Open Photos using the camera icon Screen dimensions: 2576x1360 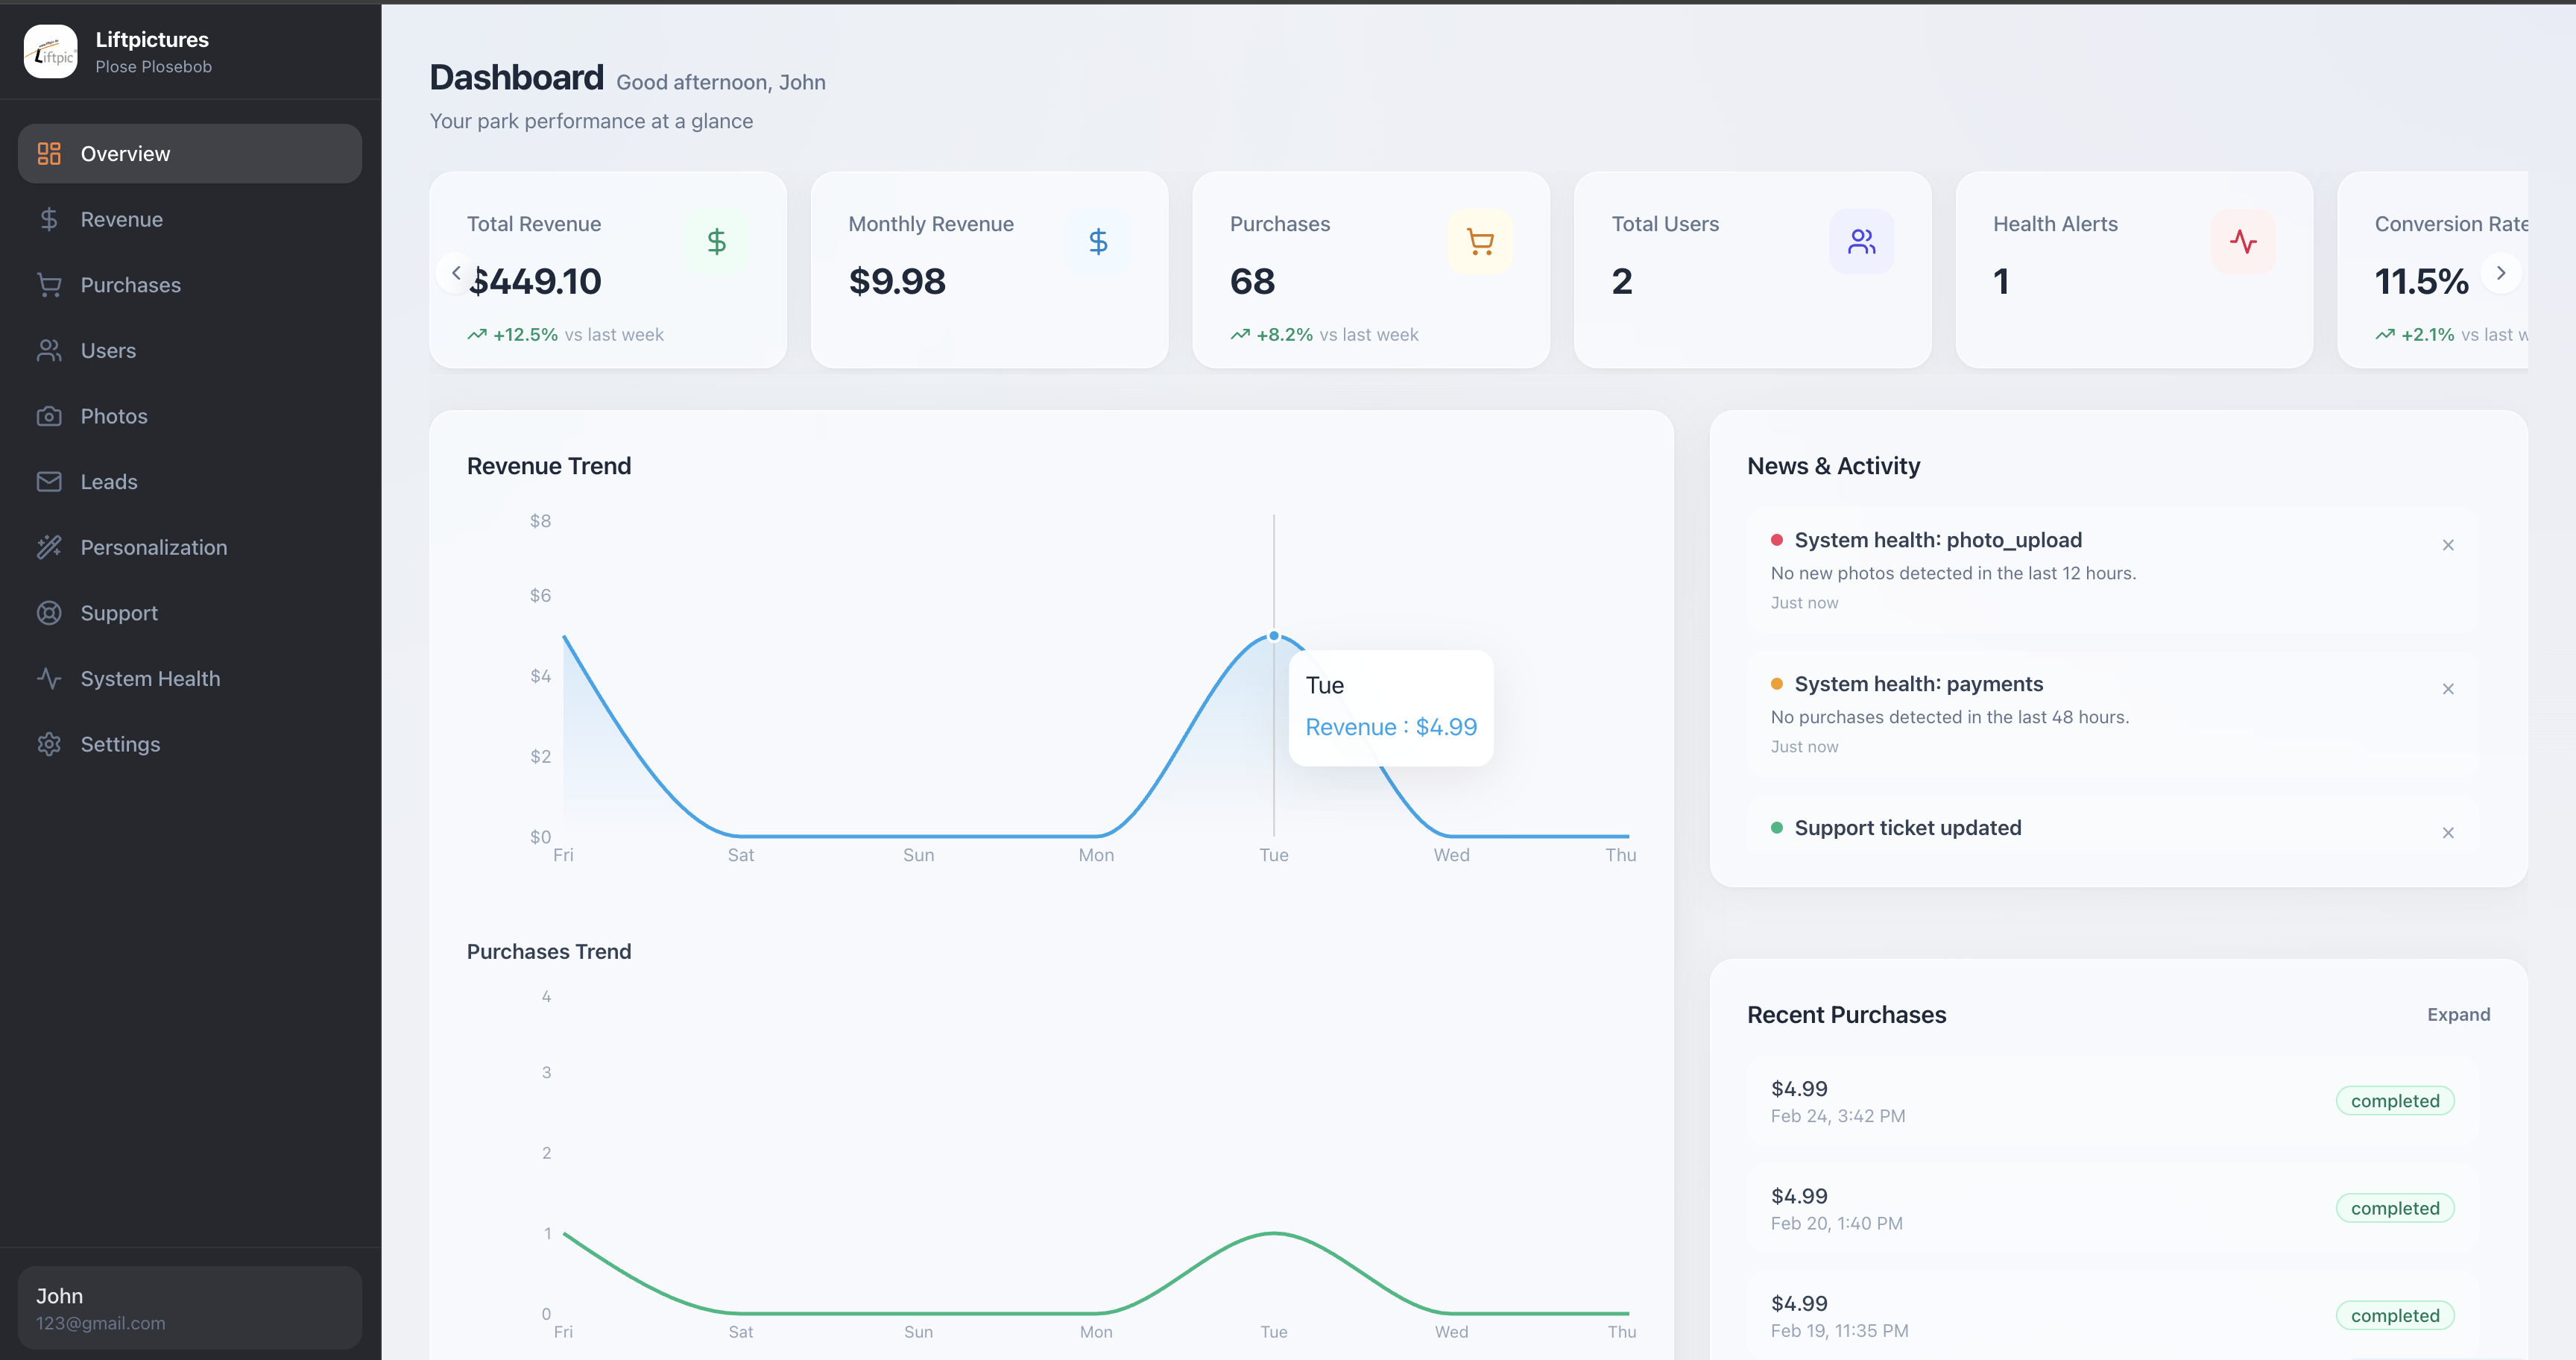click(x=50, y=416)
